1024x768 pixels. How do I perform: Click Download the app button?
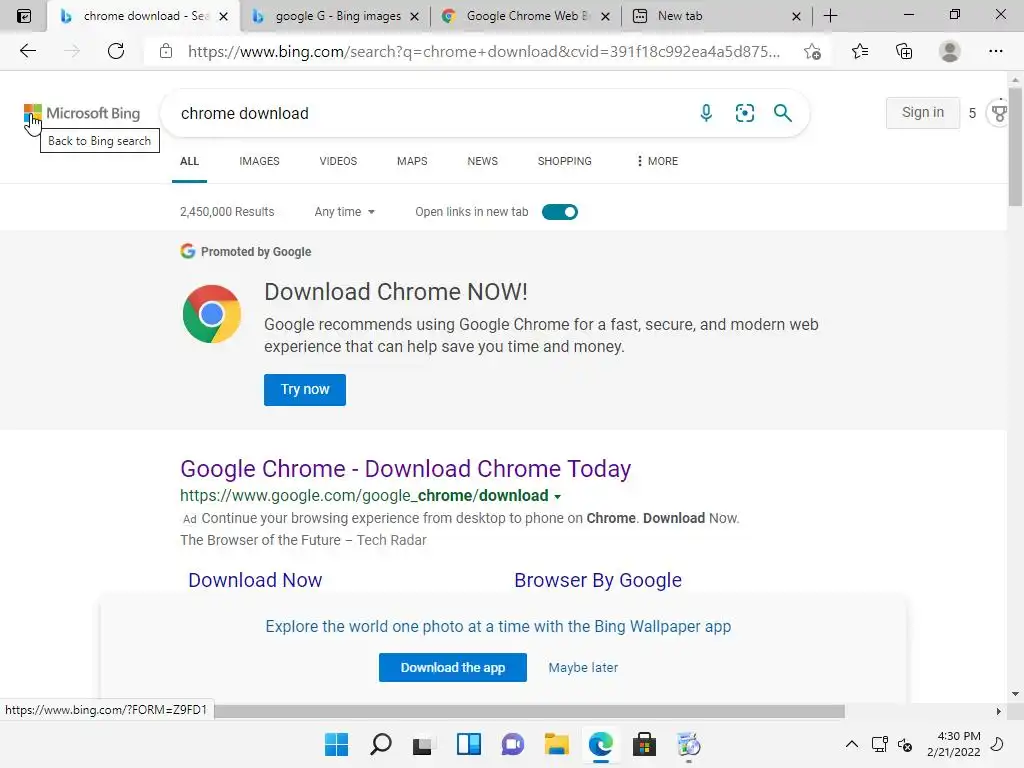pos(453,667)
